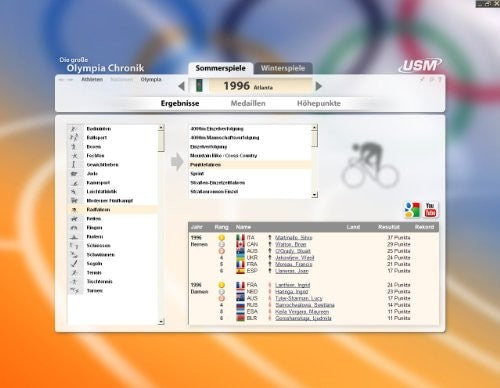Viewport: 500px width, 388px height.
Task: Open Google search via the Google icon
Action: click(x=412, y=210)
